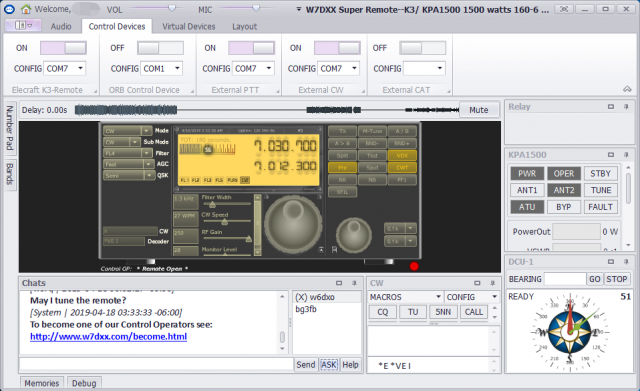
Task: Open the Layout tab
Action: 244,26
